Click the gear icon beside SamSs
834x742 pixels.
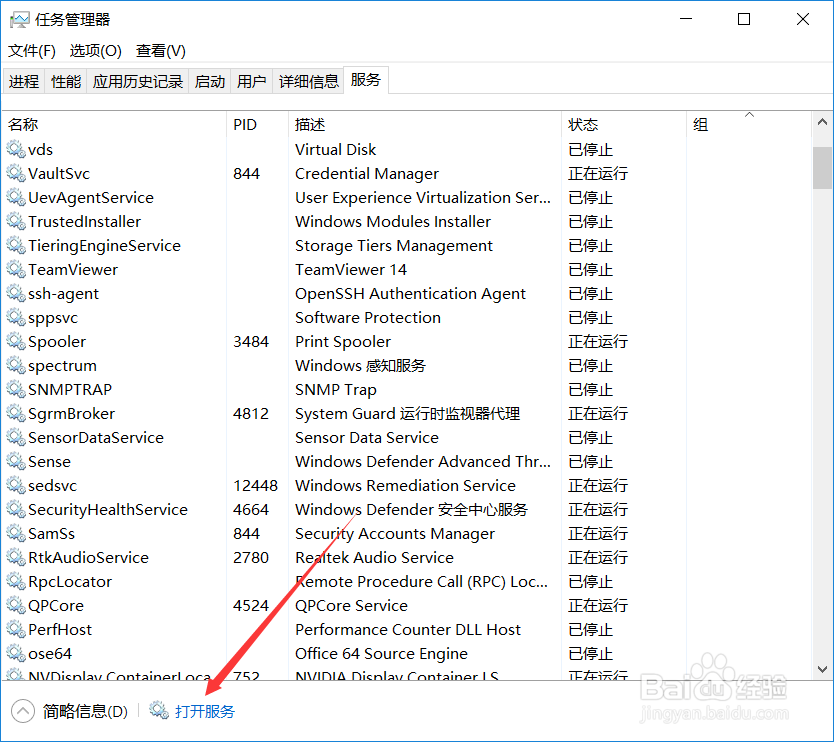coord(16,533)
